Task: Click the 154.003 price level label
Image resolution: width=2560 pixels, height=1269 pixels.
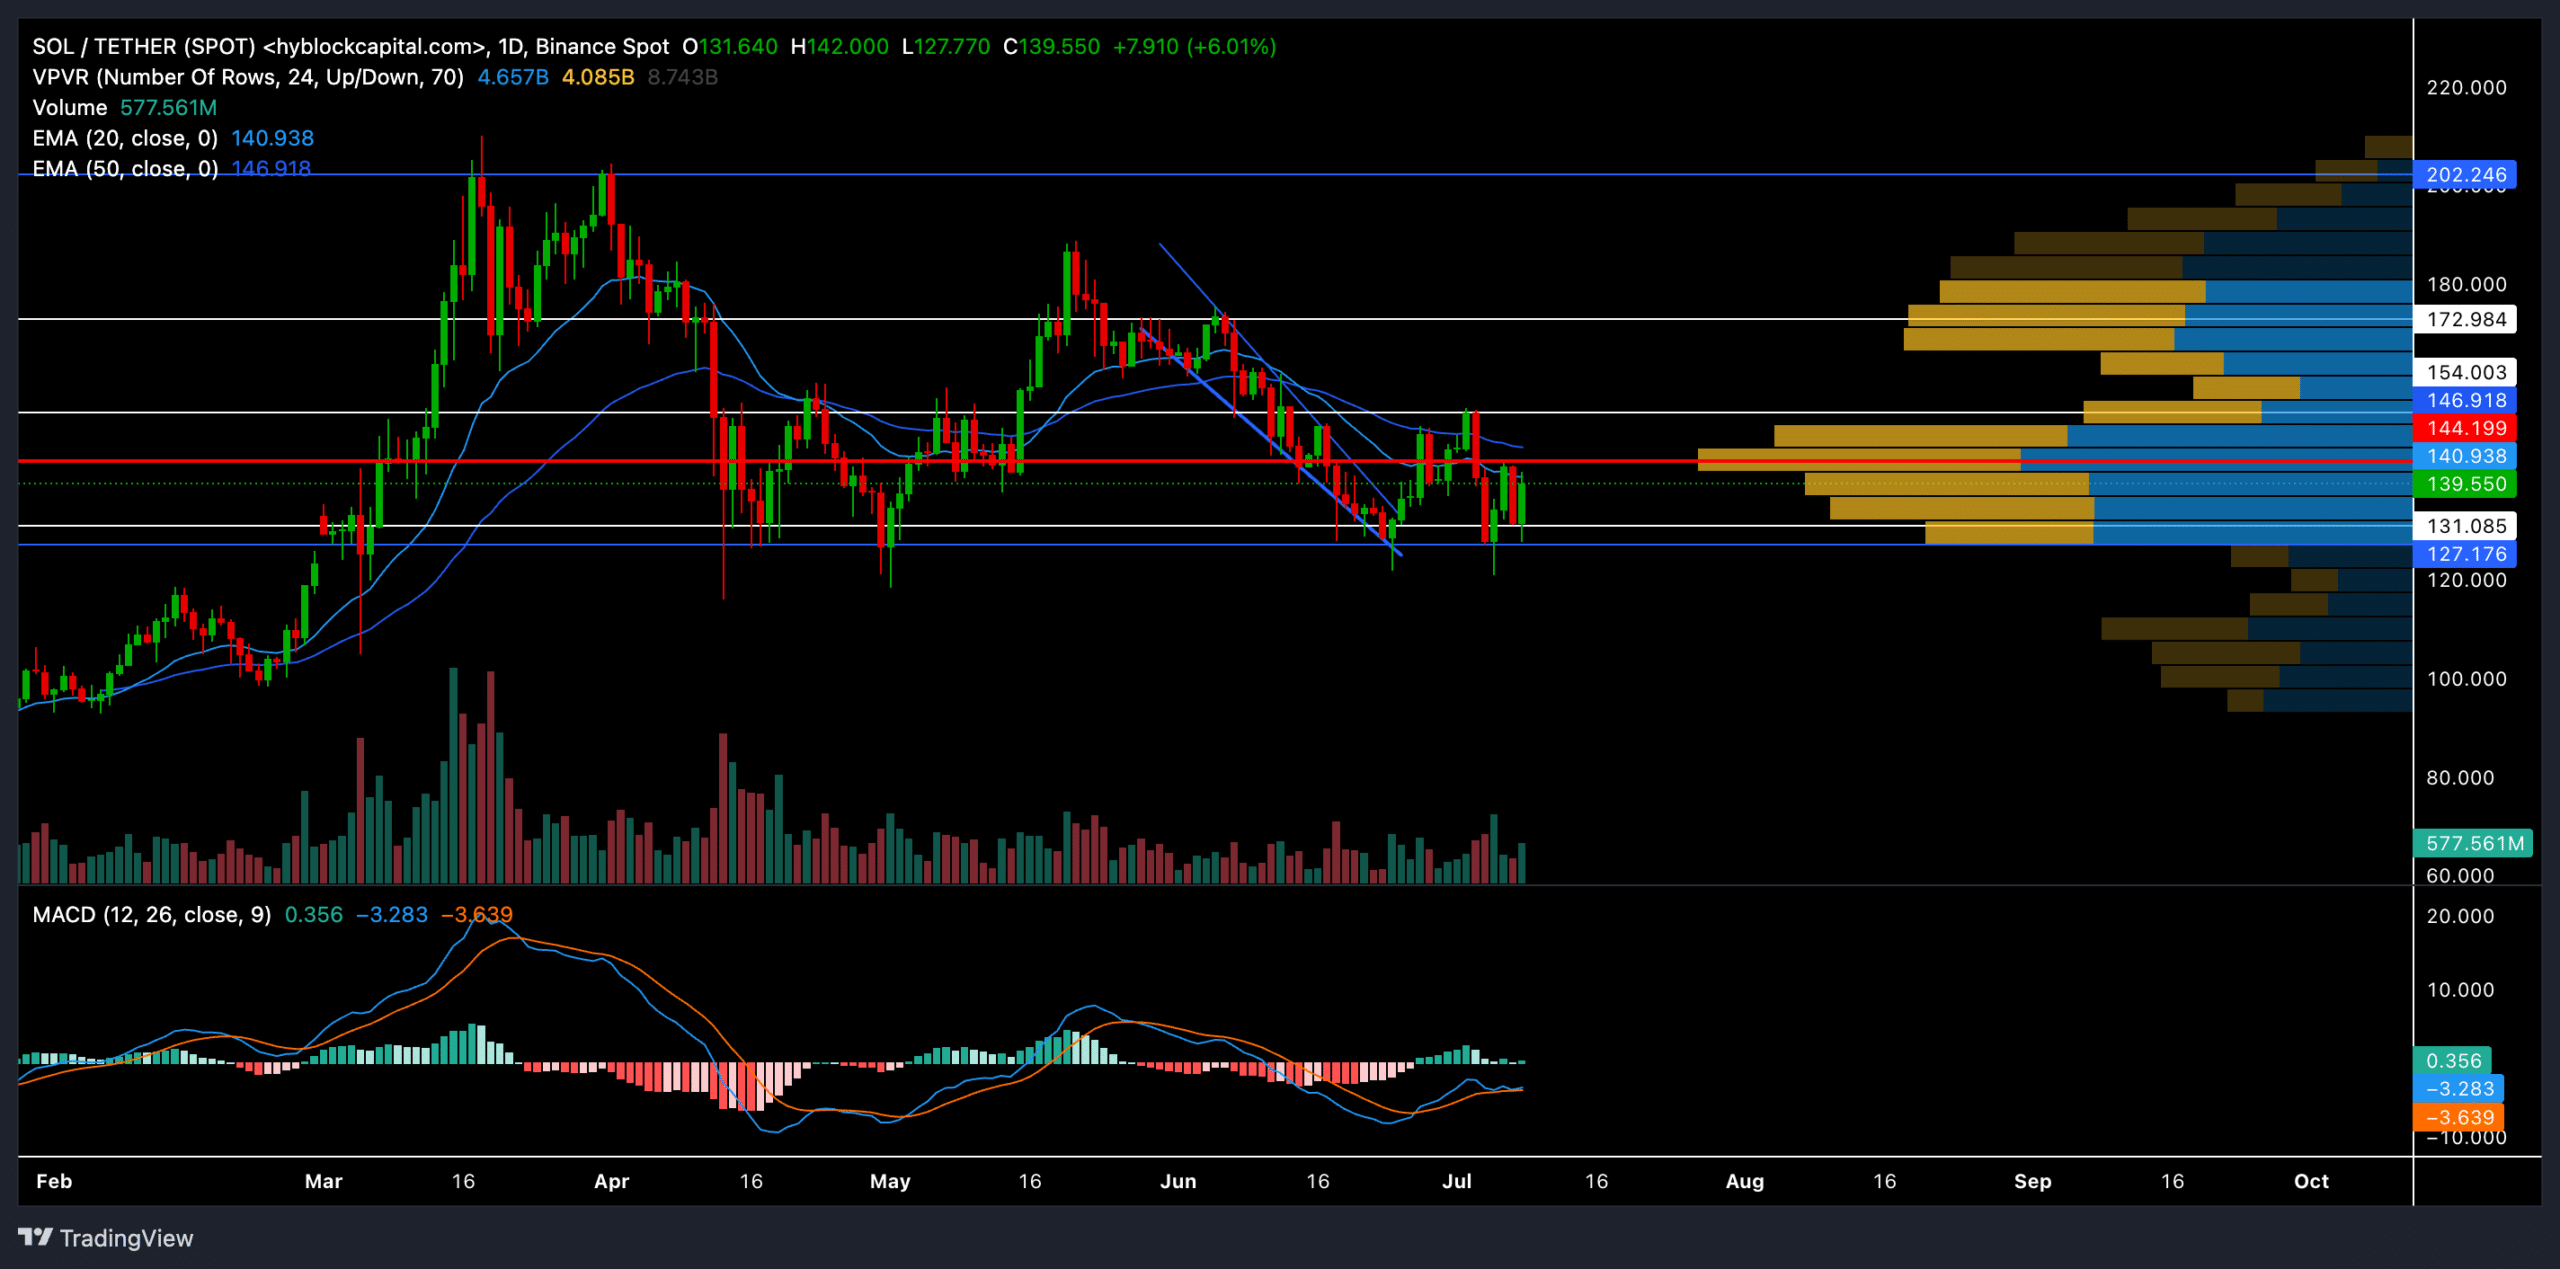Action: (x=2465, y=372)
